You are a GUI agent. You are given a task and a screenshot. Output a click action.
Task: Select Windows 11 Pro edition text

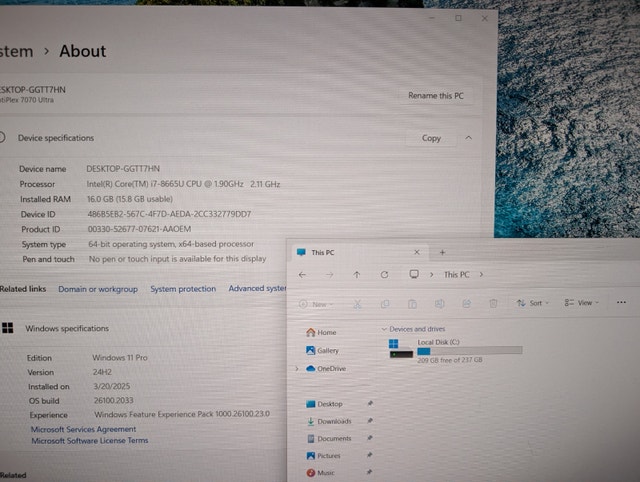[x=120, y=358]
